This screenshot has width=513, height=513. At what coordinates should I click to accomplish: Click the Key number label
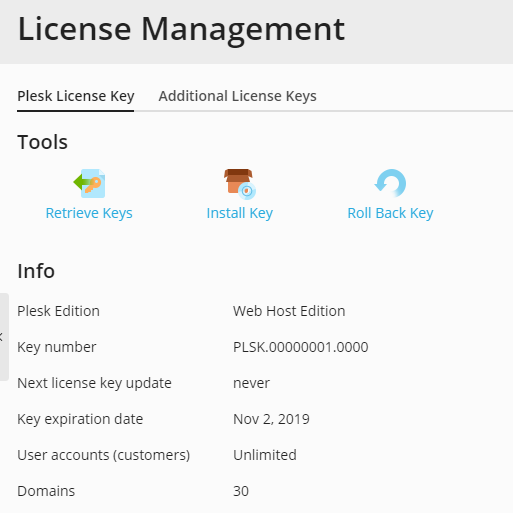(57, 347)
